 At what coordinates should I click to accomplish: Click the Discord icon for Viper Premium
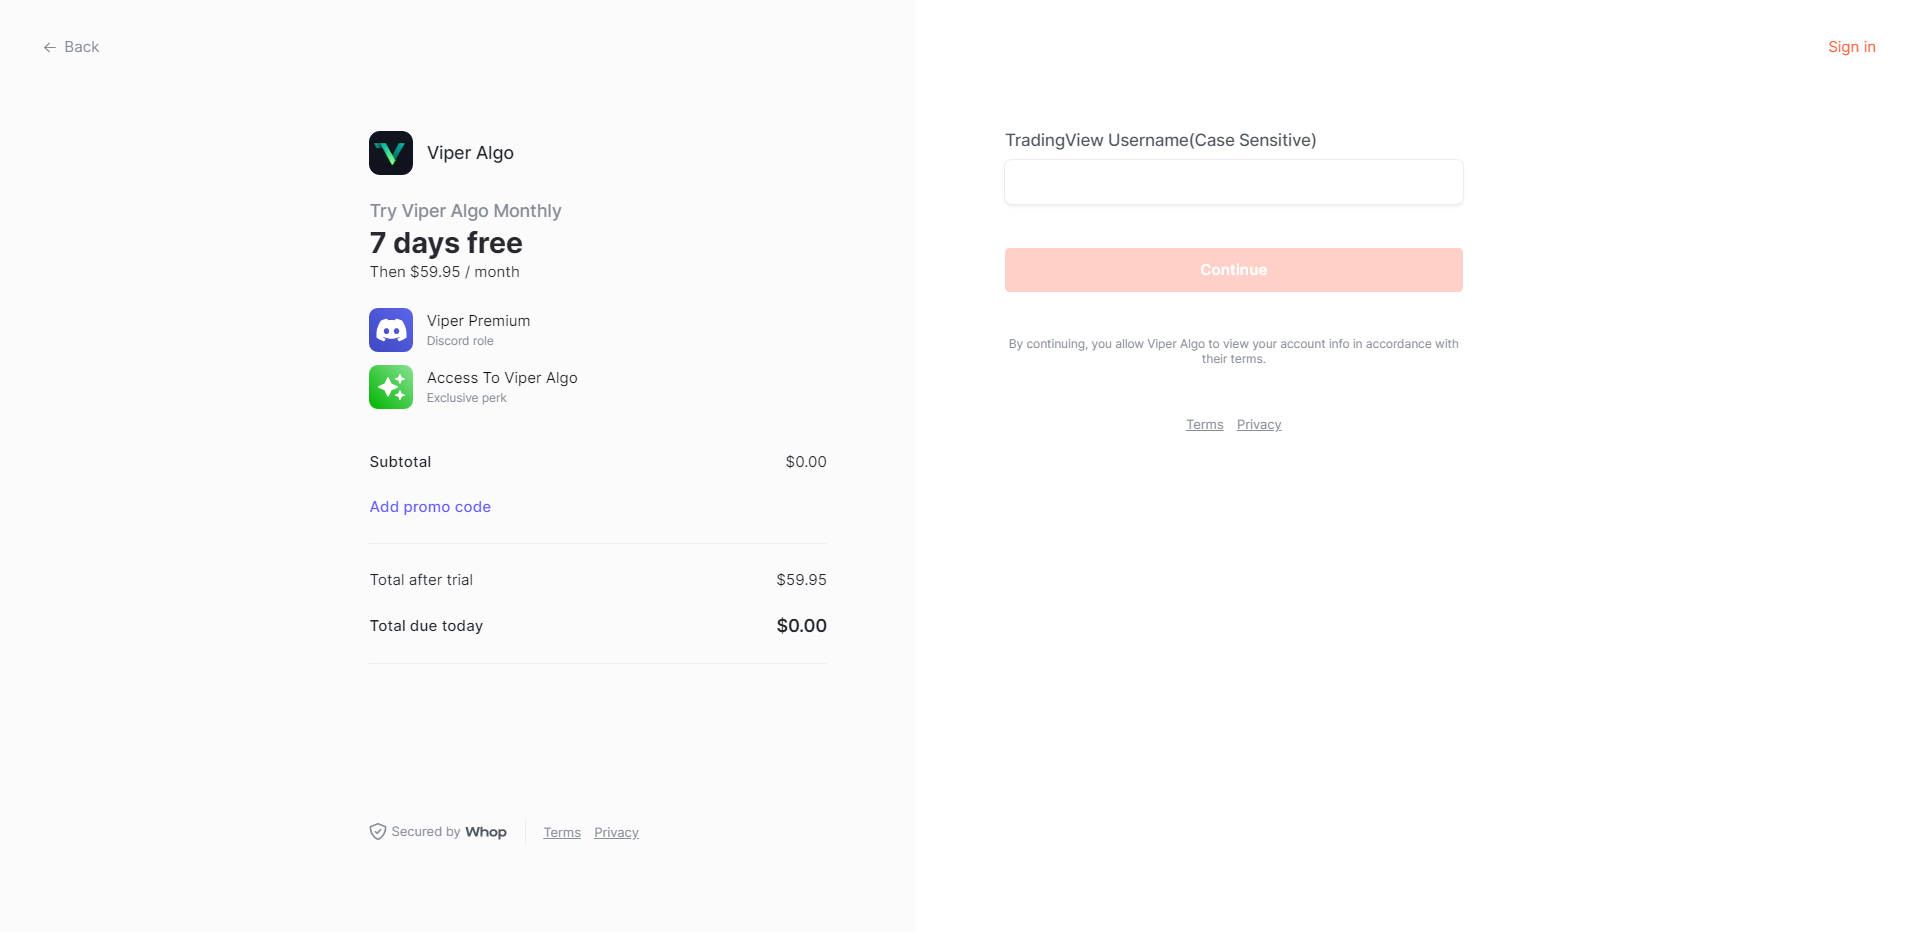[391, 330]
